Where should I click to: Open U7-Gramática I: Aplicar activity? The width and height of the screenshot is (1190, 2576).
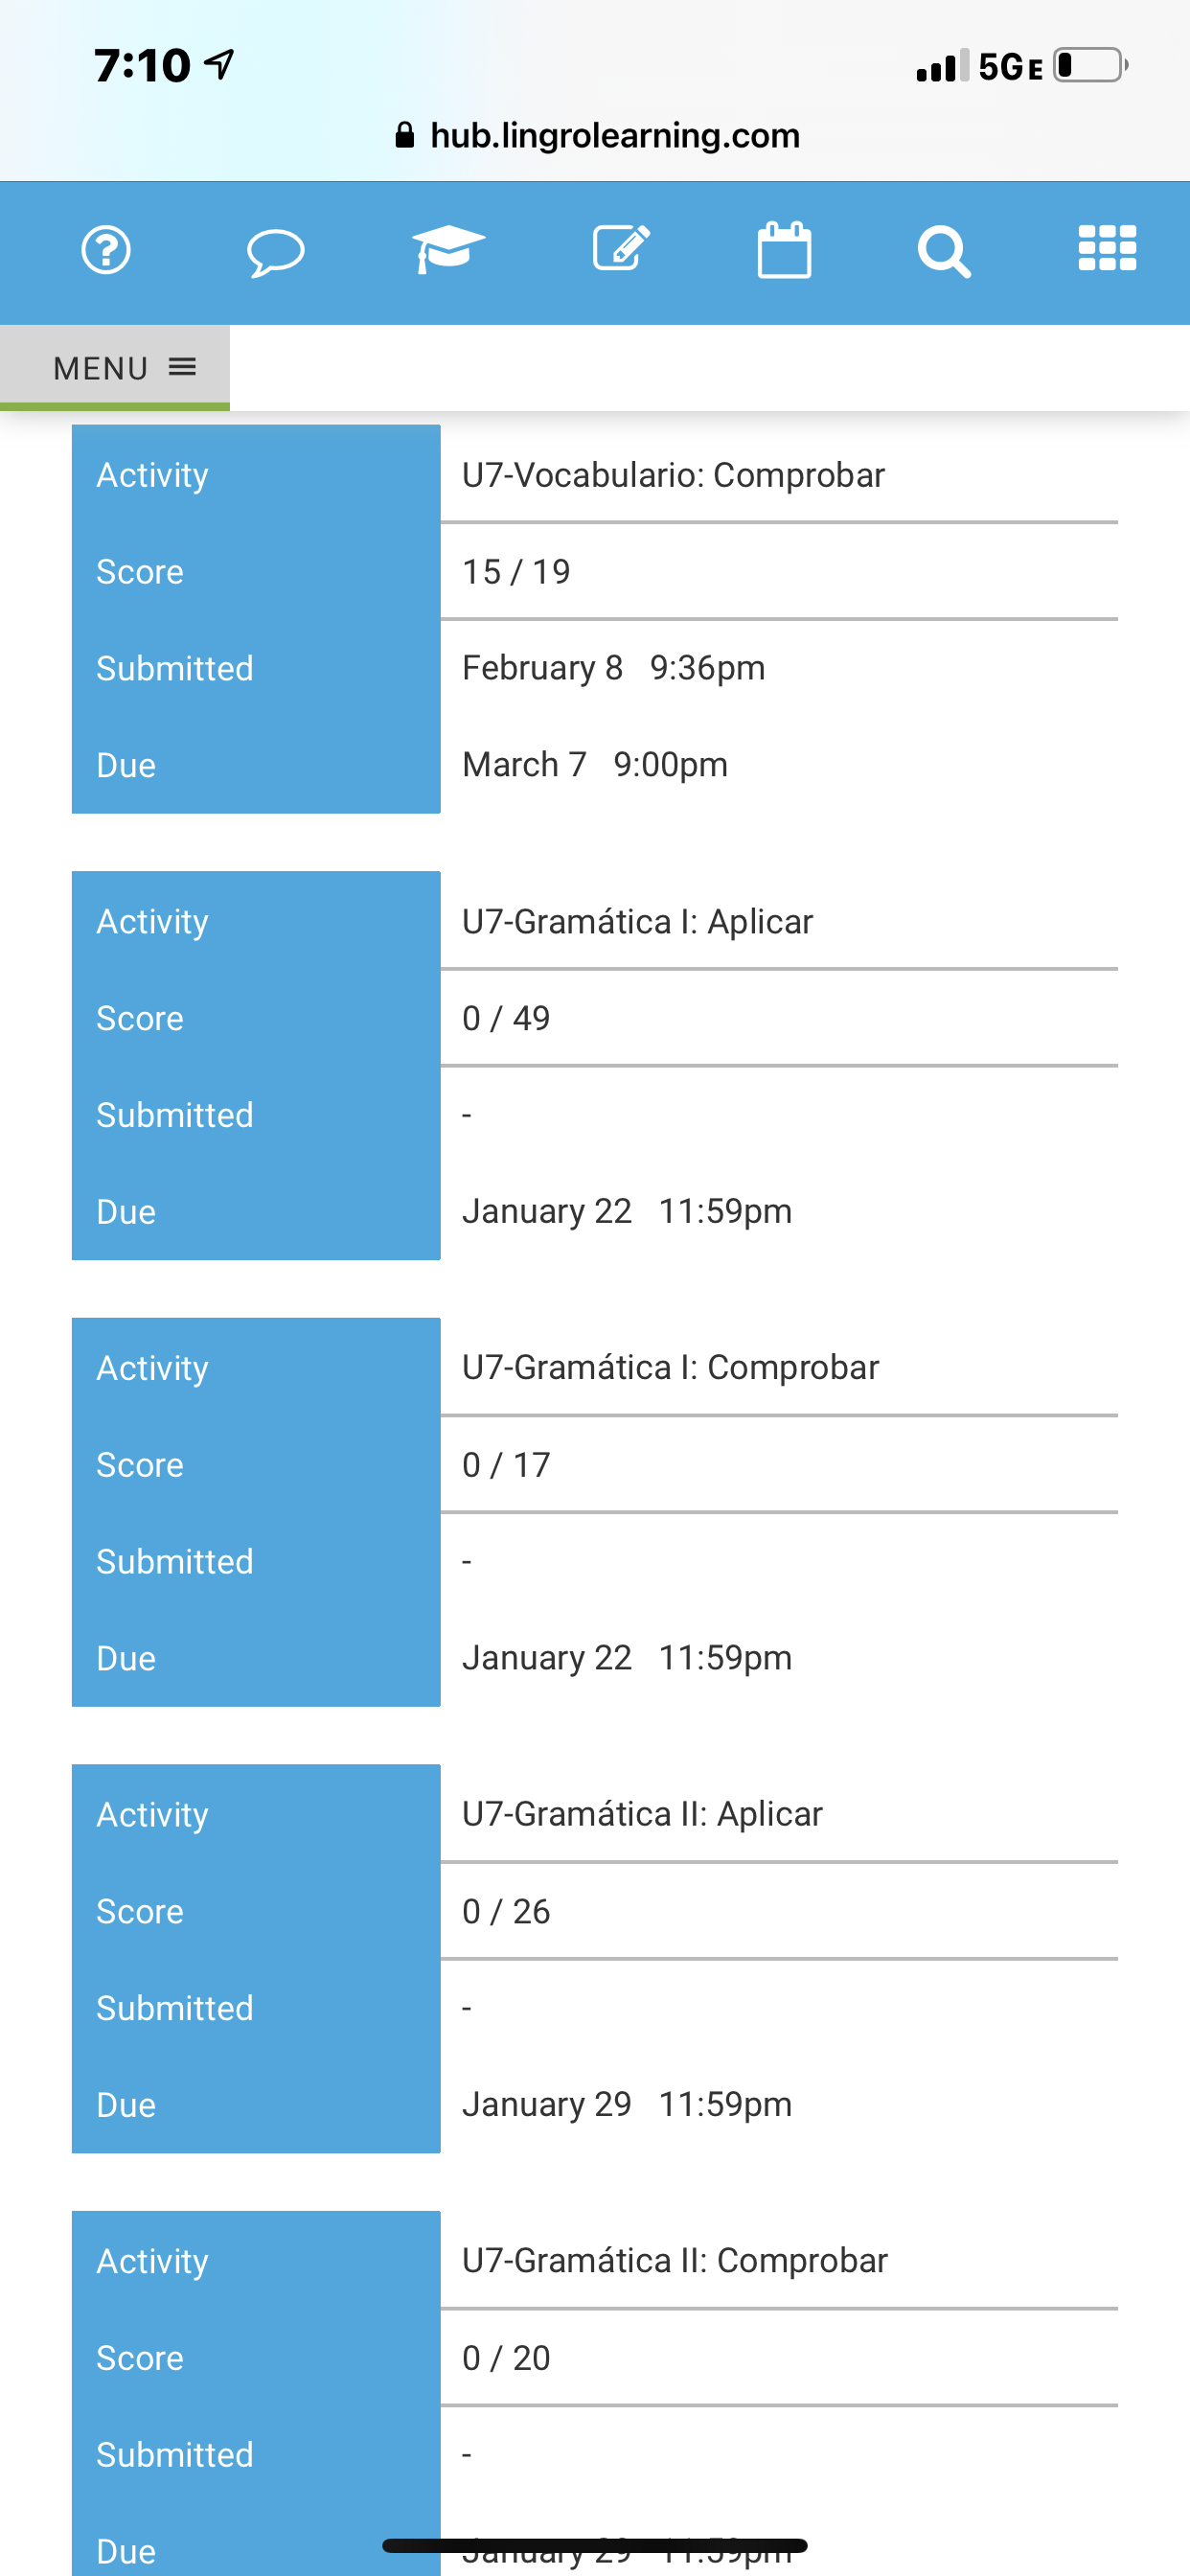click(x=637, y=921)
